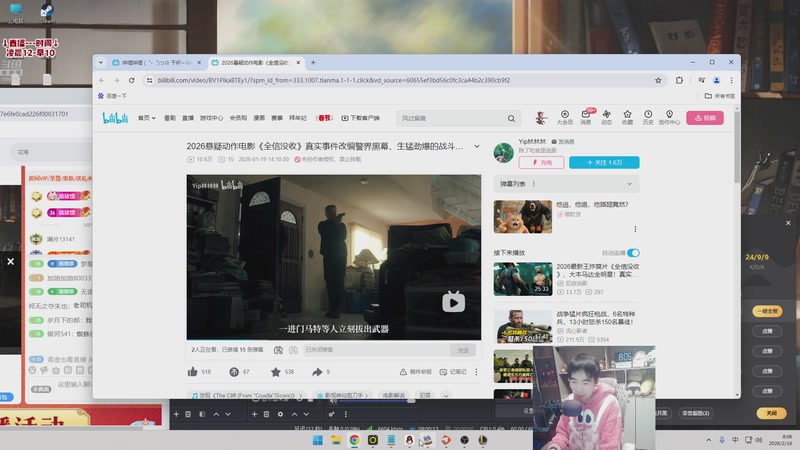Viewport: 800px width, 450px height.
Task: Switch to the first bilibili browser tab
Action: point(156,62)
